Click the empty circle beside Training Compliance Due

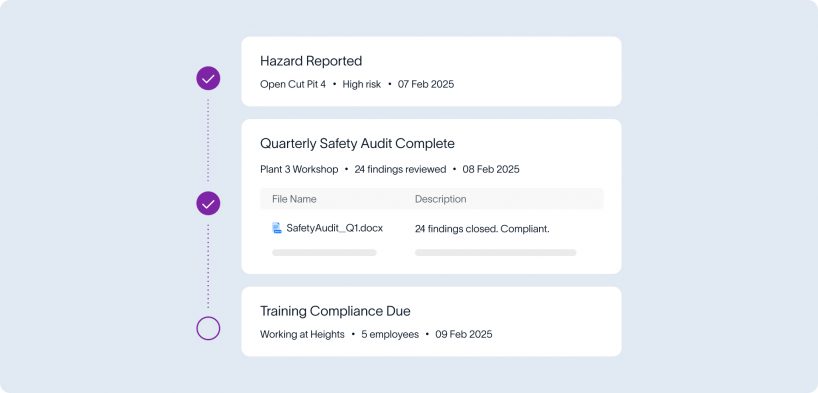208,328
